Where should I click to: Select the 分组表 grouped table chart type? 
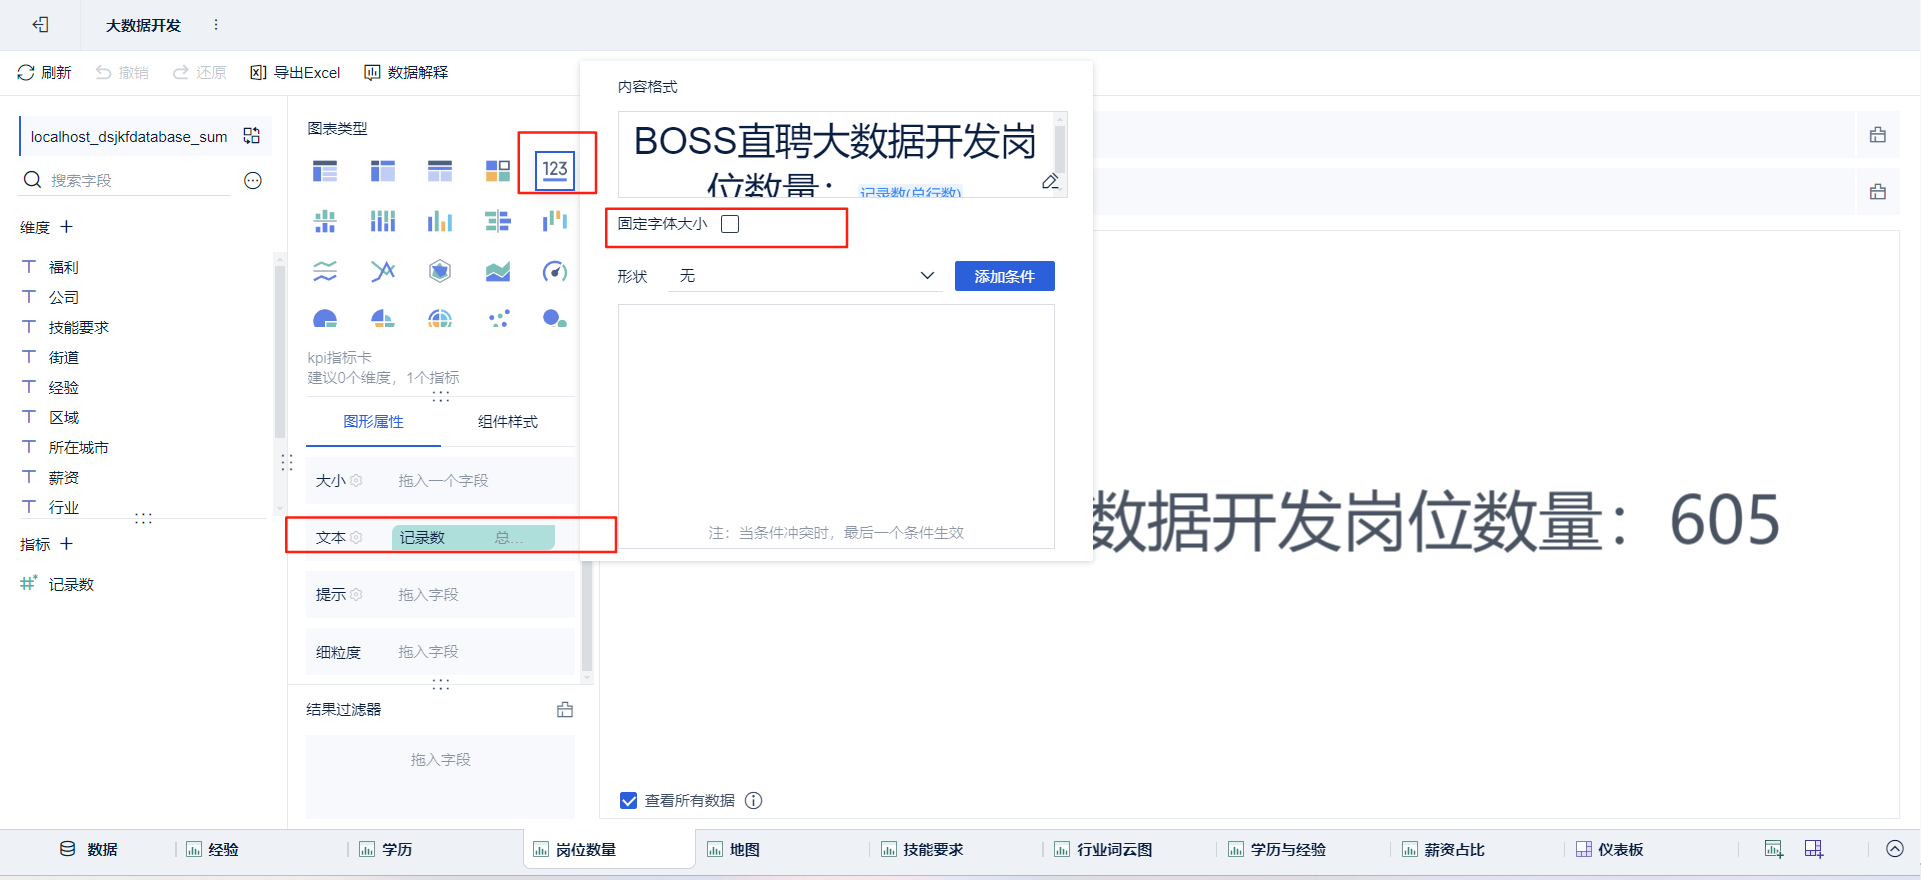(x=325, y=171)
